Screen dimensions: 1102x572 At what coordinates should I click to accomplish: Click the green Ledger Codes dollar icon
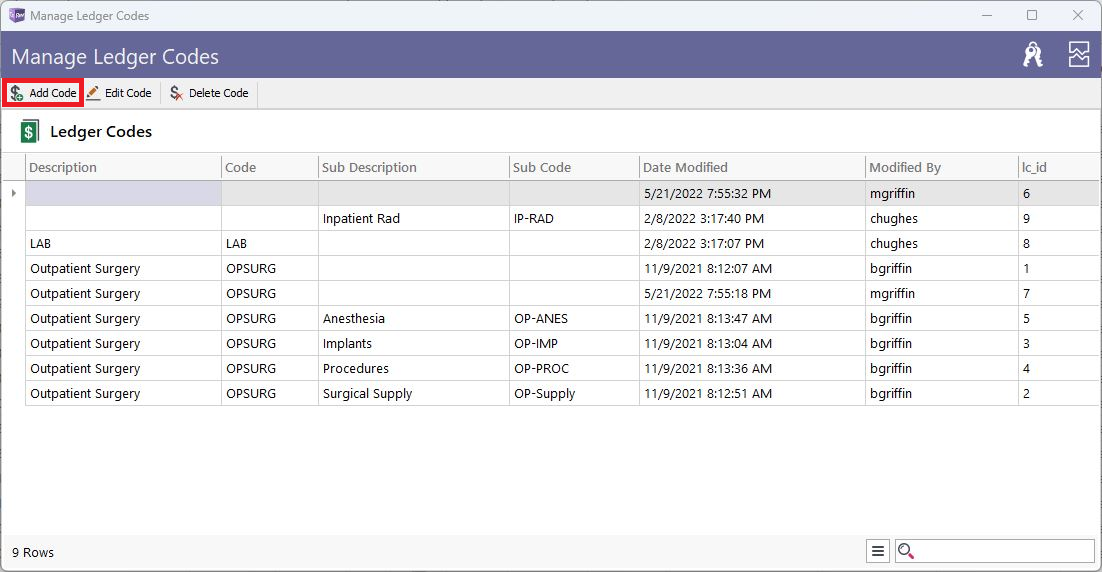click(30, 131)
